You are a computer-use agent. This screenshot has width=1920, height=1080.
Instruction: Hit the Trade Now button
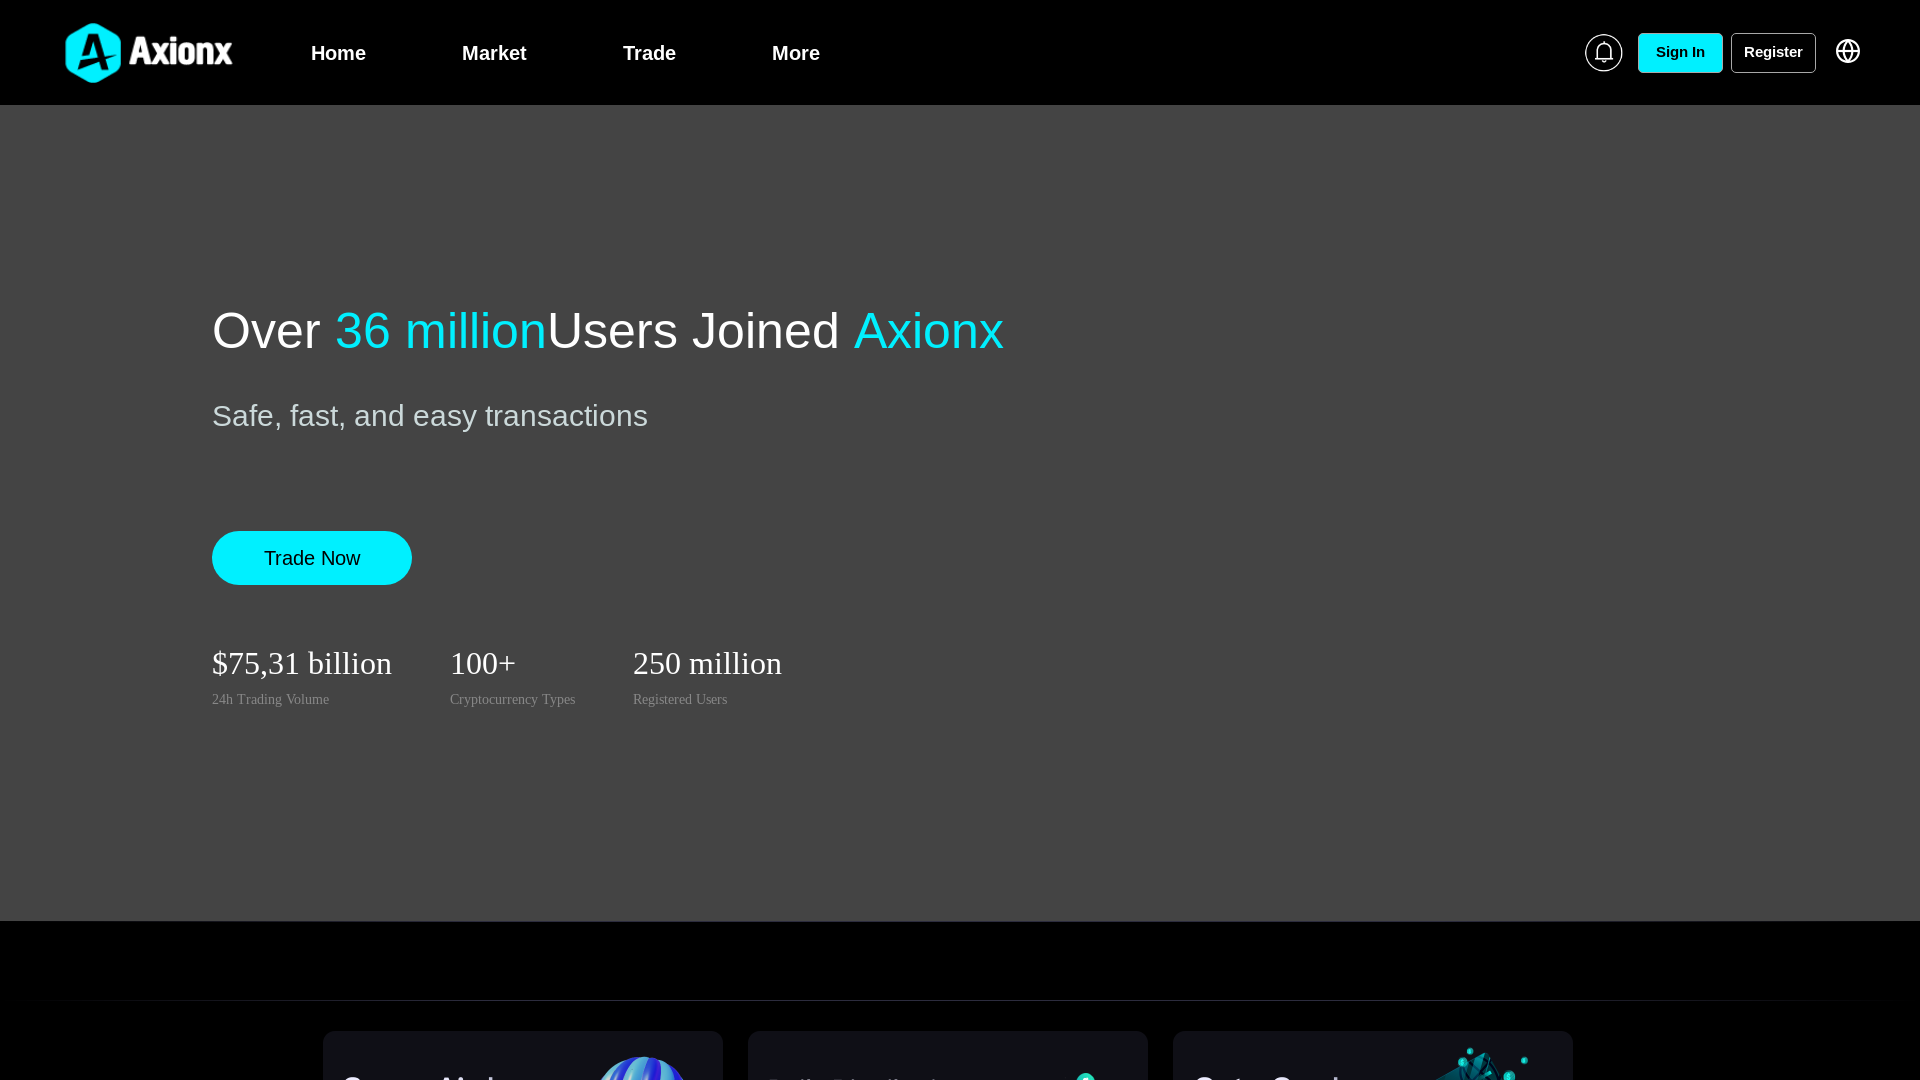(x=312, y=558)
